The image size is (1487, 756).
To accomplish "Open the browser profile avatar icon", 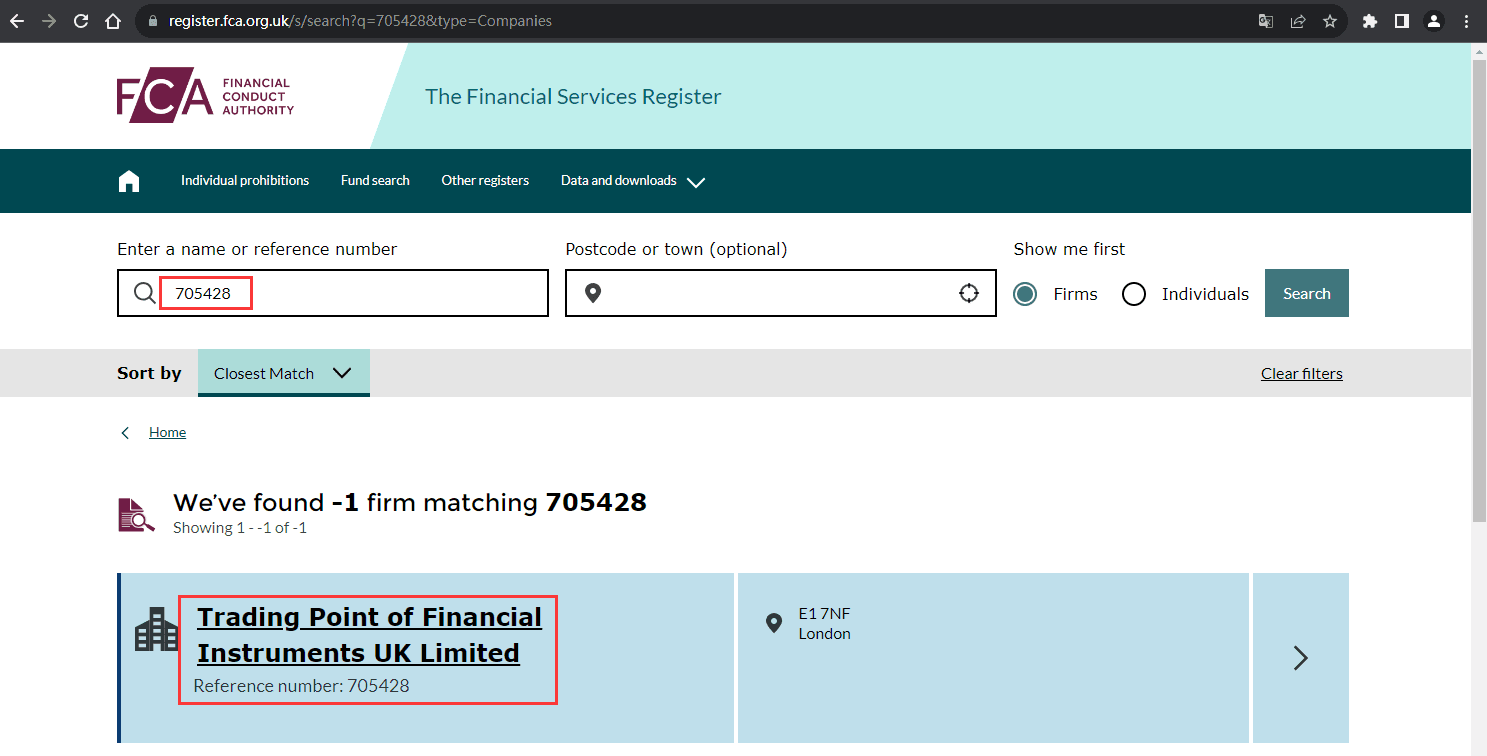I will (x=1434, y=21).
